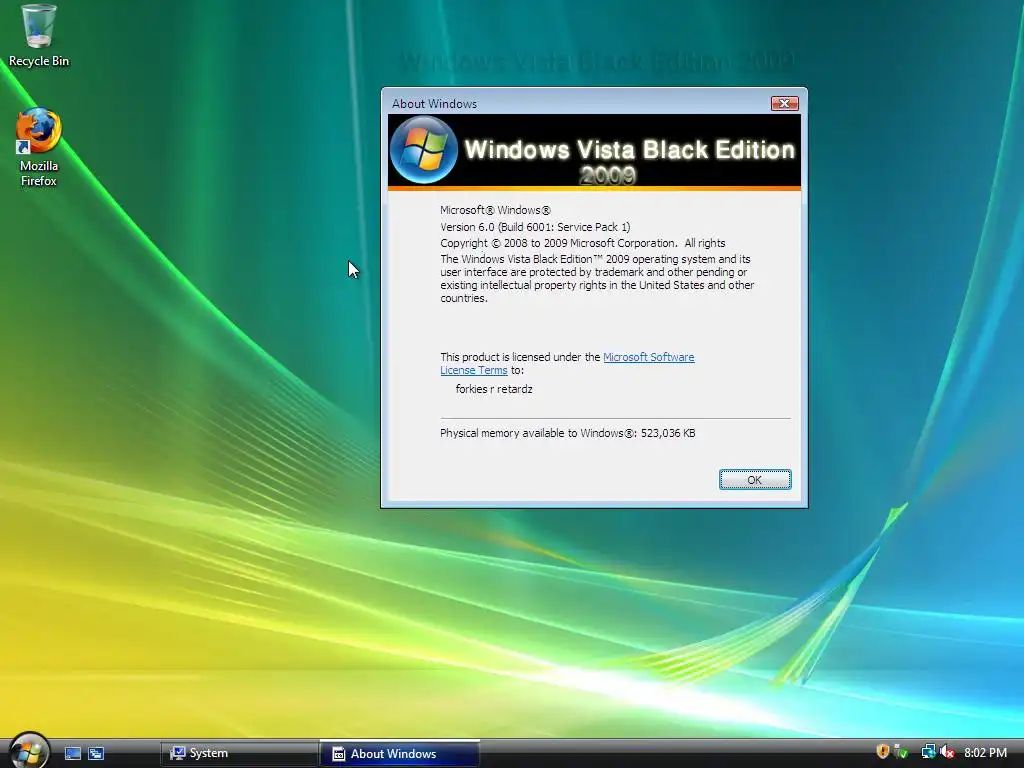1024x768 pixels.
Task: Close the About Windows dialog
Action: (x=784, y=103)
